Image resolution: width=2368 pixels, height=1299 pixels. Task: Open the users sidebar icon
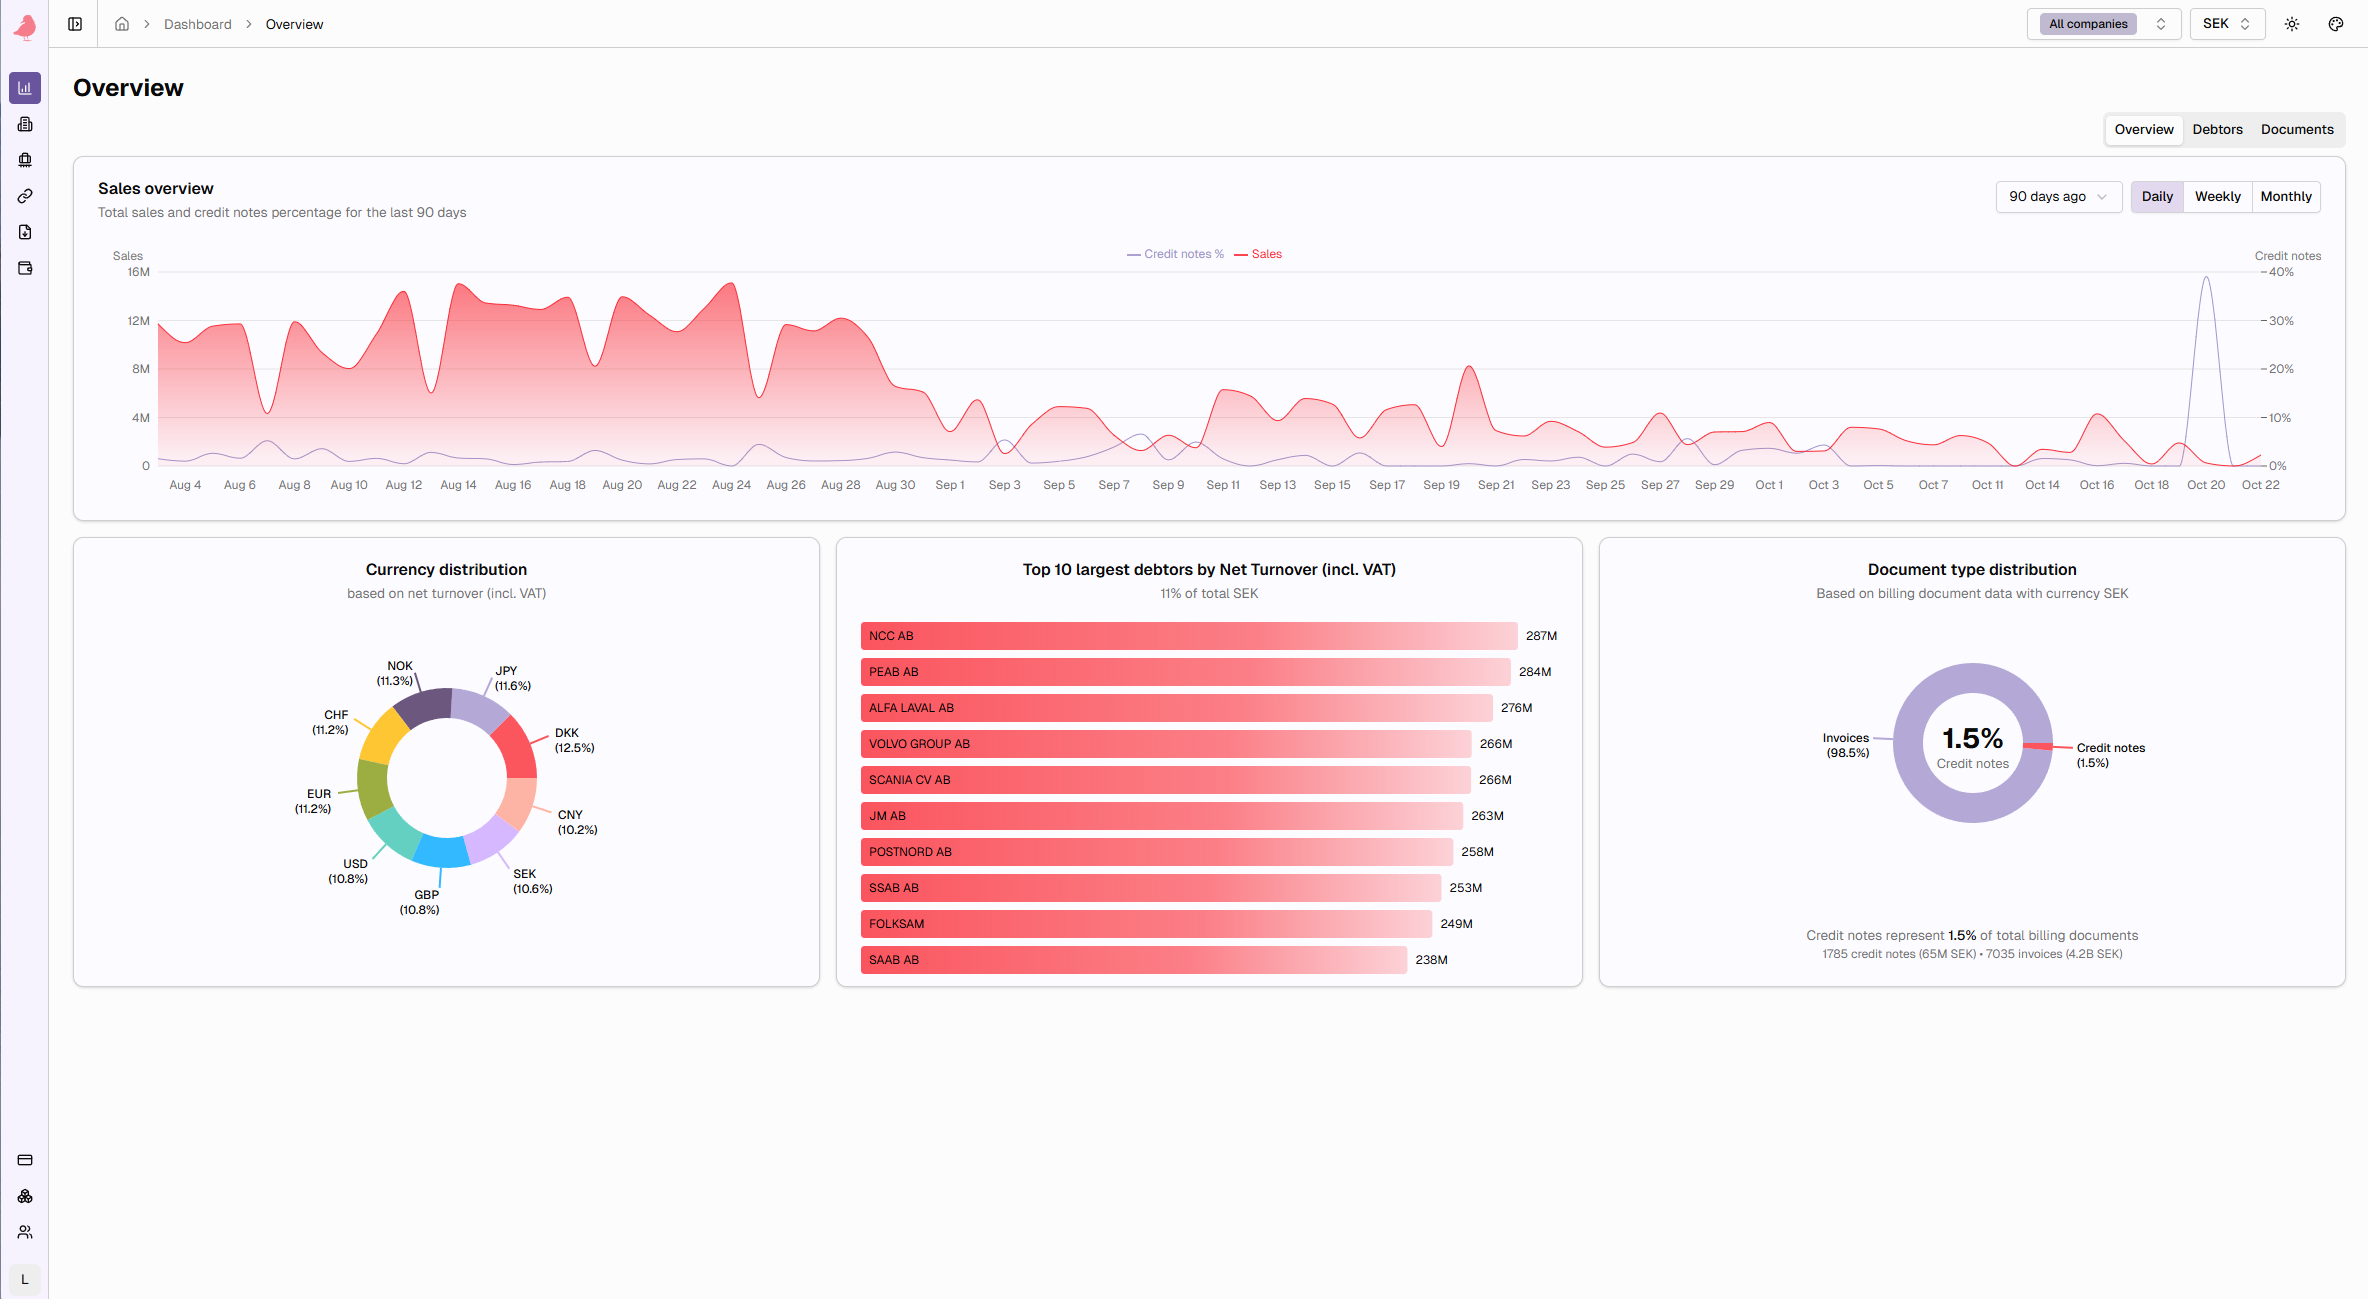(25, 1232)
